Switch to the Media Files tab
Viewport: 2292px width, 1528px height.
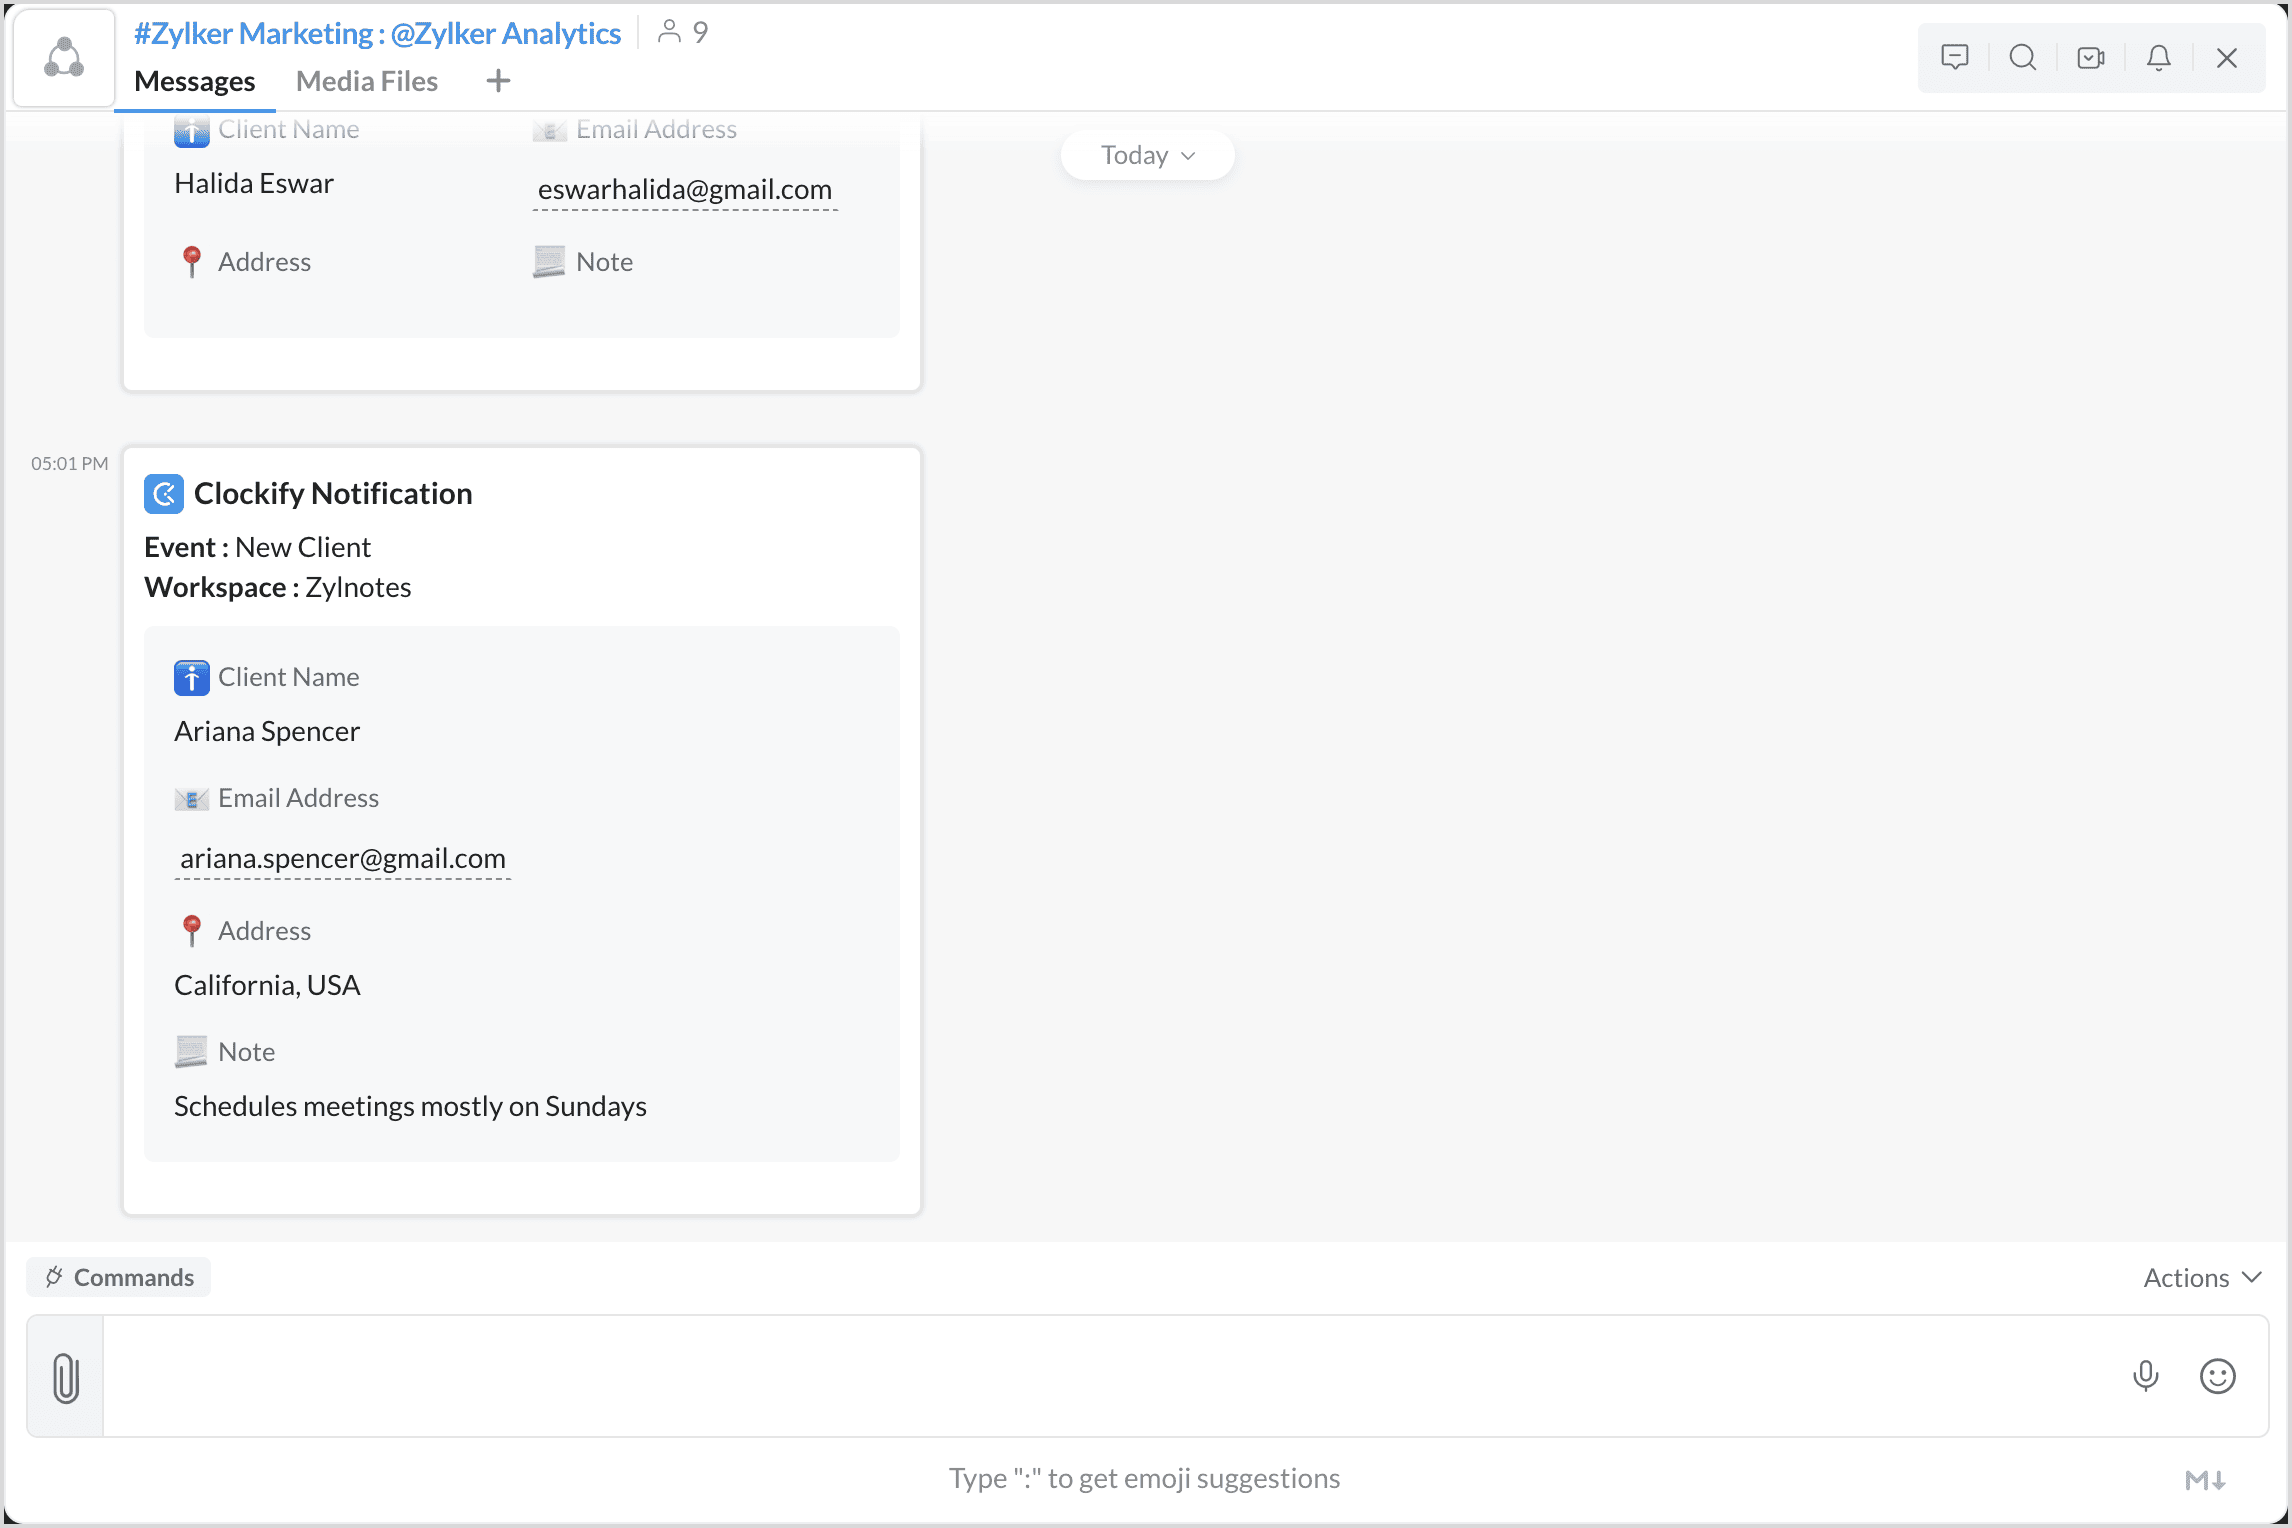[x=367, y=81]
